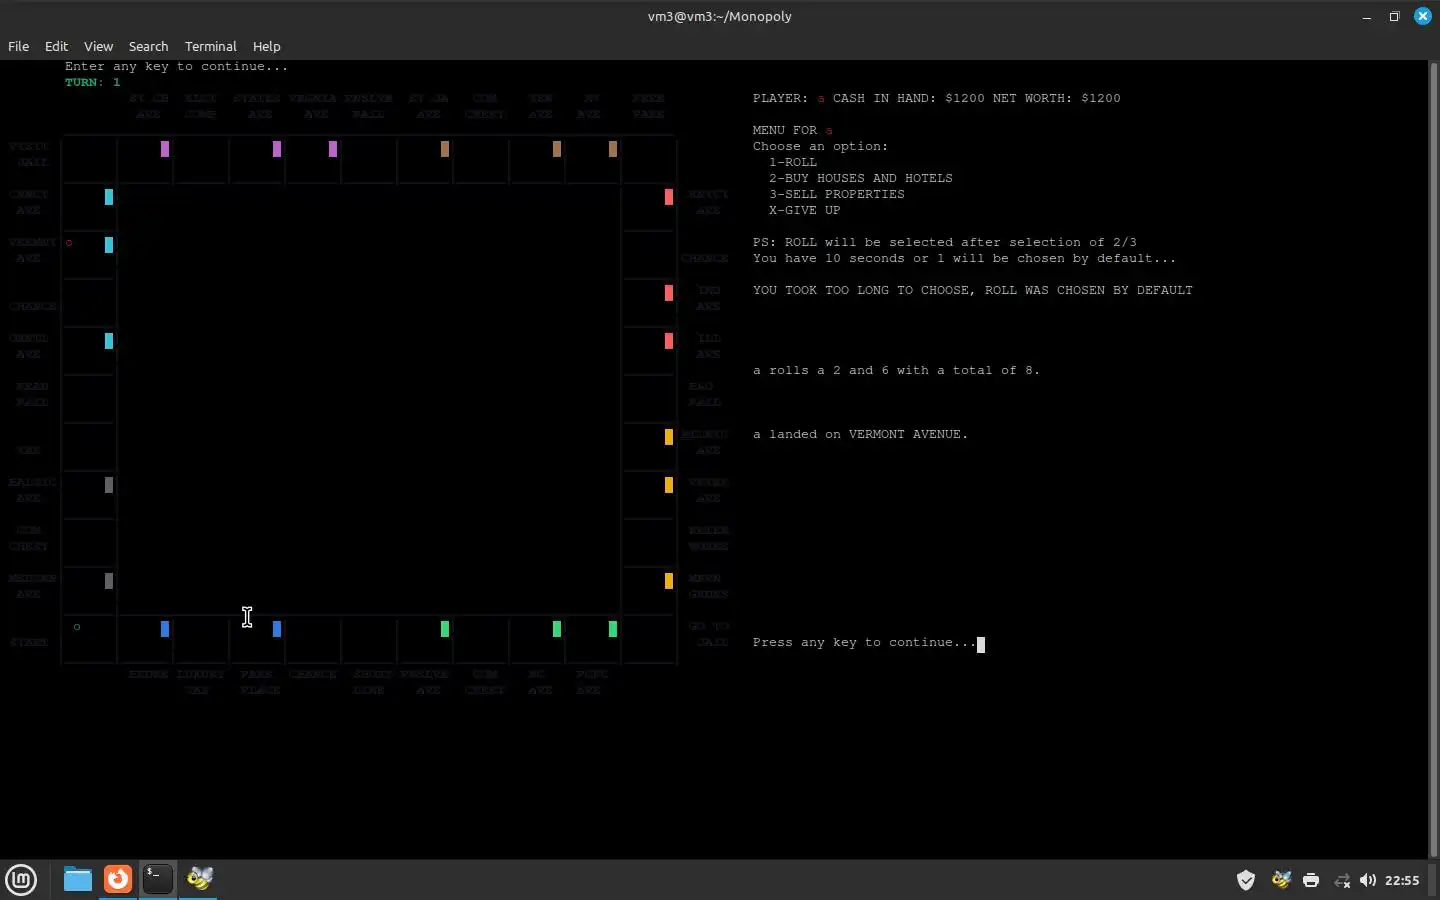Click the window title "vm3@vm3:~/Monopoly"
The image size is (1440, 900).
tap(720, 16)
